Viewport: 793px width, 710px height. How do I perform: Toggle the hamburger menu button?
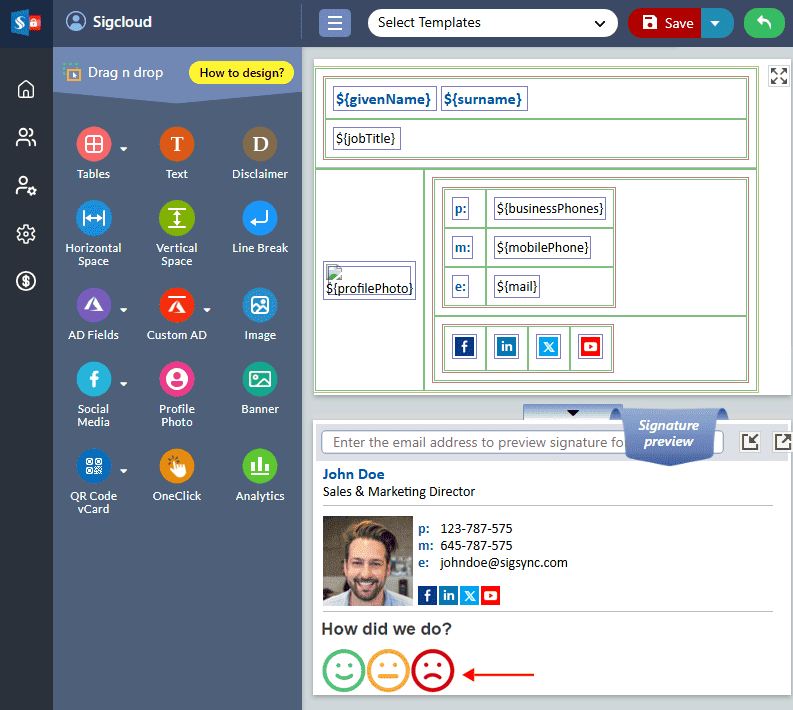334,23
